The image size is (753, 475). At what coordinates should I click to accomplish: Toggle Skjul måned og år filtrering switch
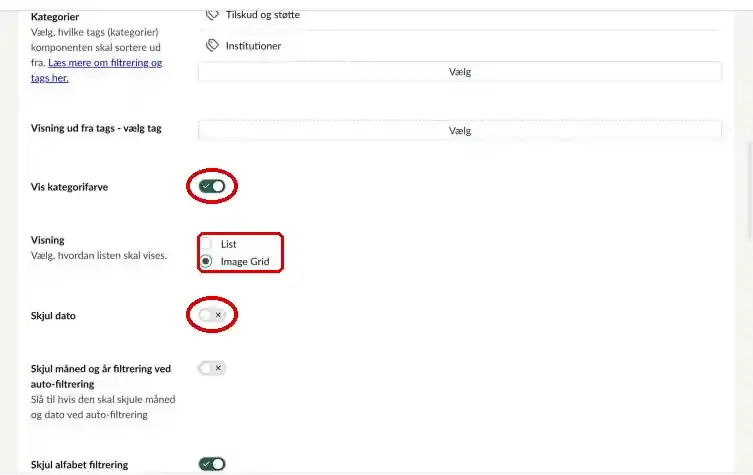tap(212, 368)
